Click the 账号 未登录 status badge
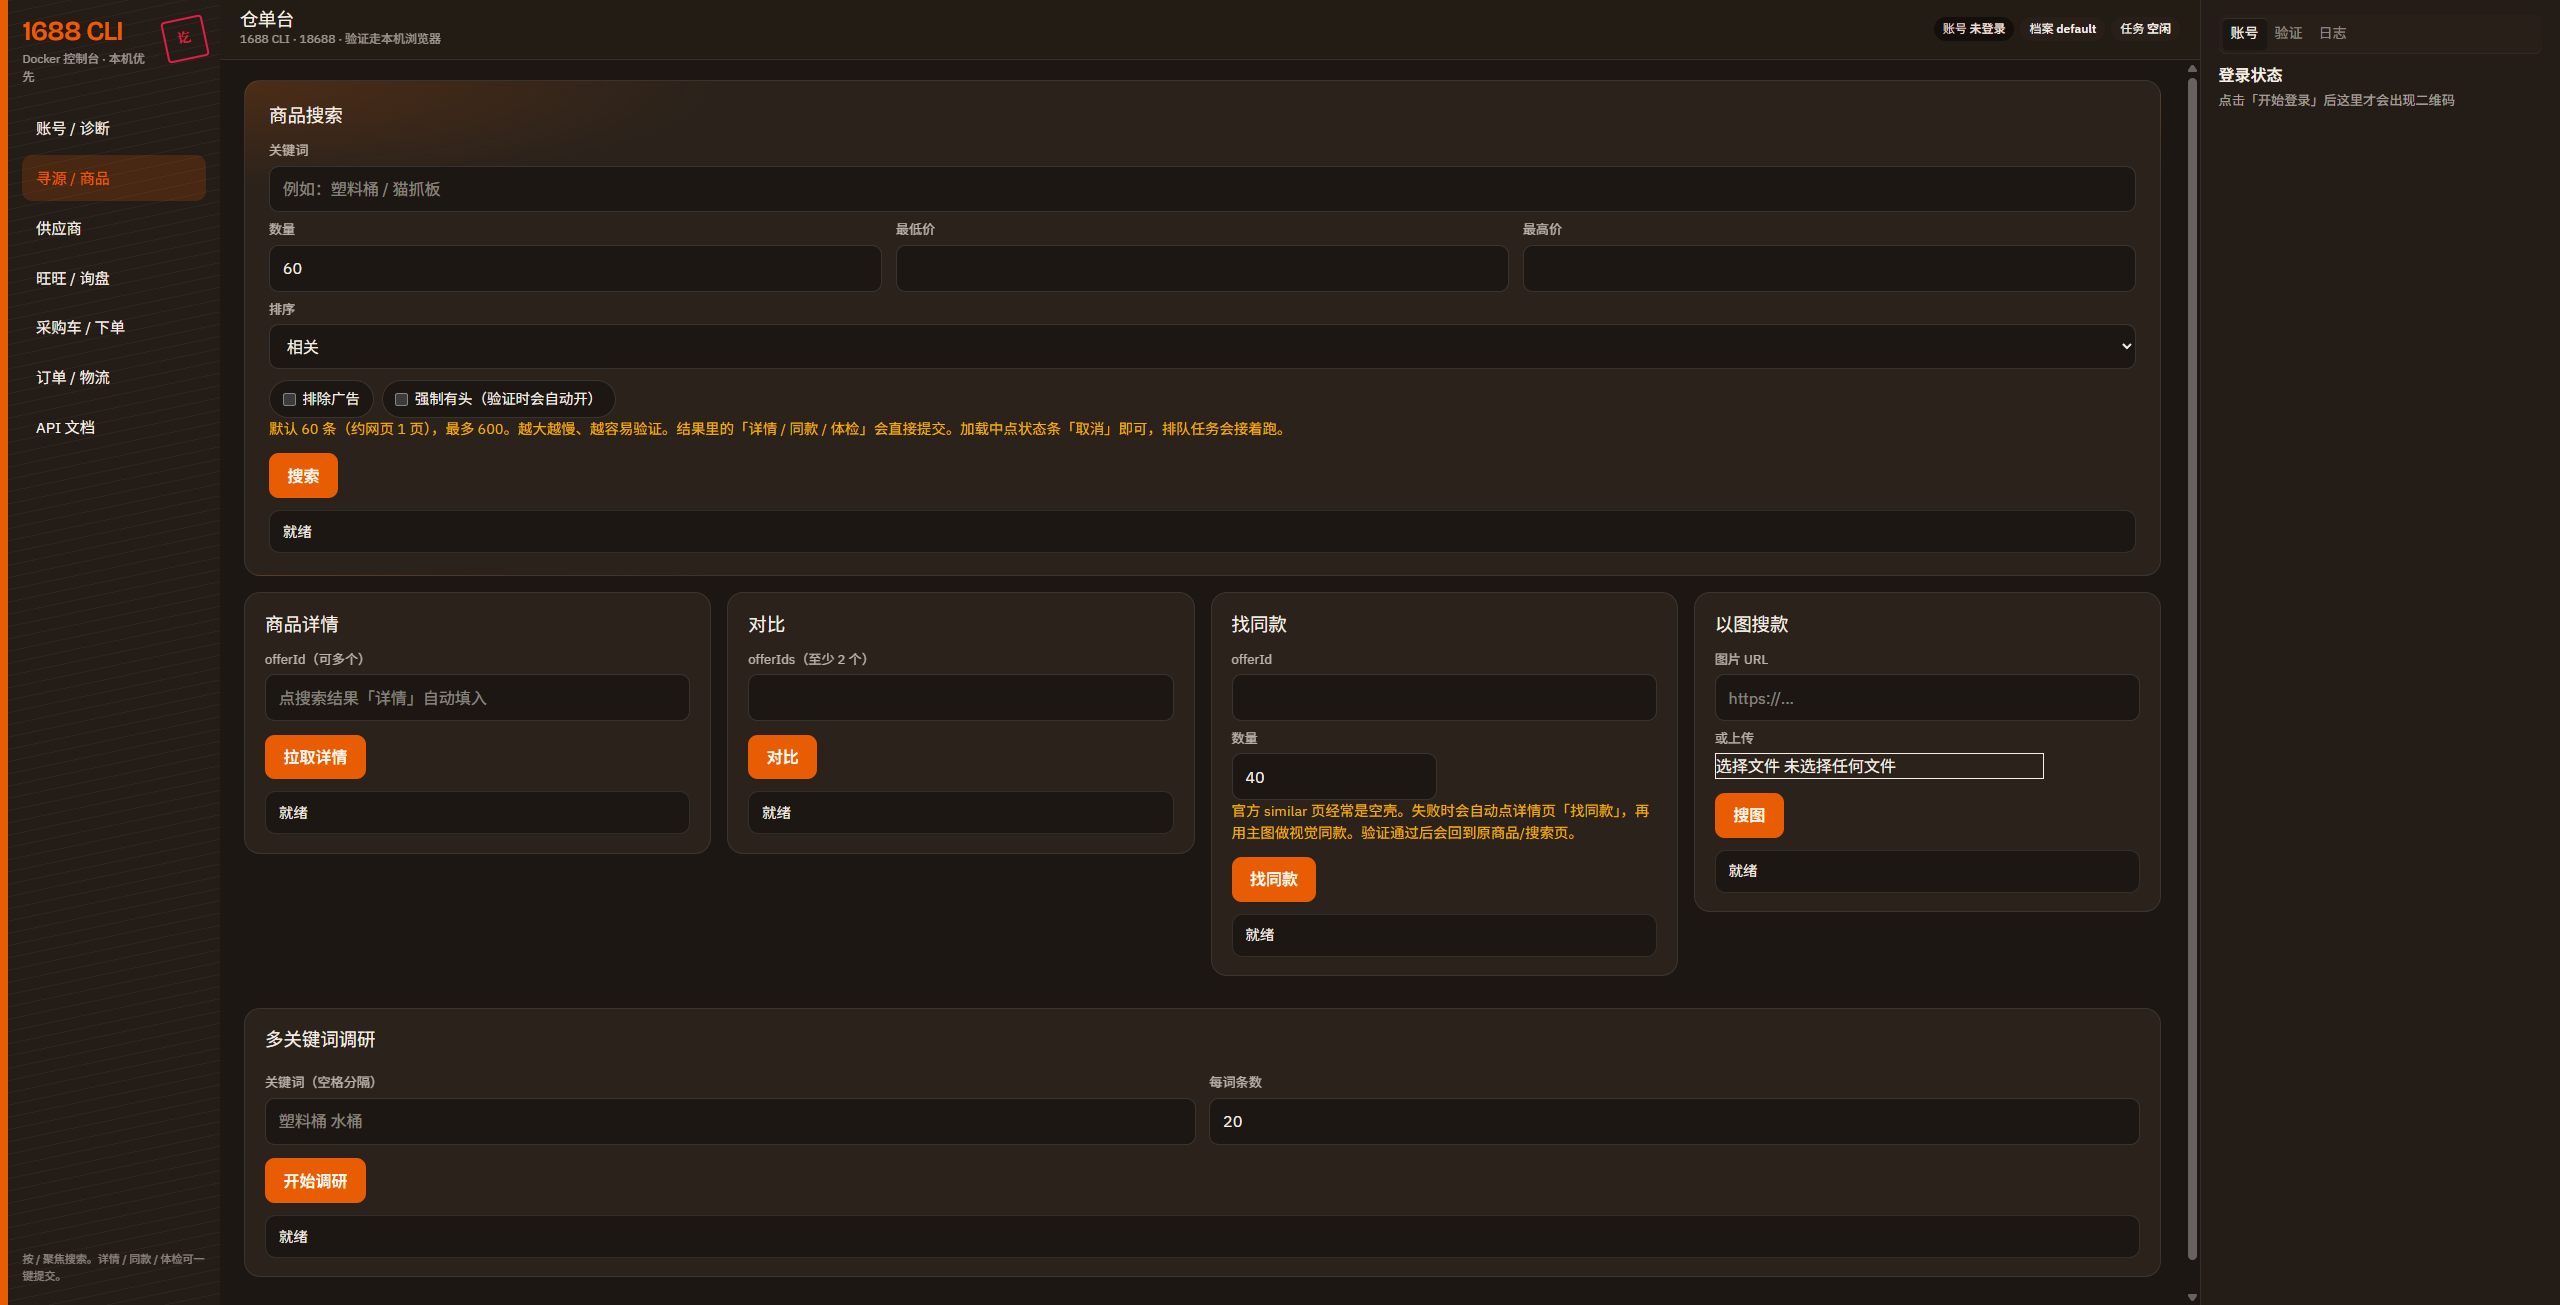 tap(1974, 29)
